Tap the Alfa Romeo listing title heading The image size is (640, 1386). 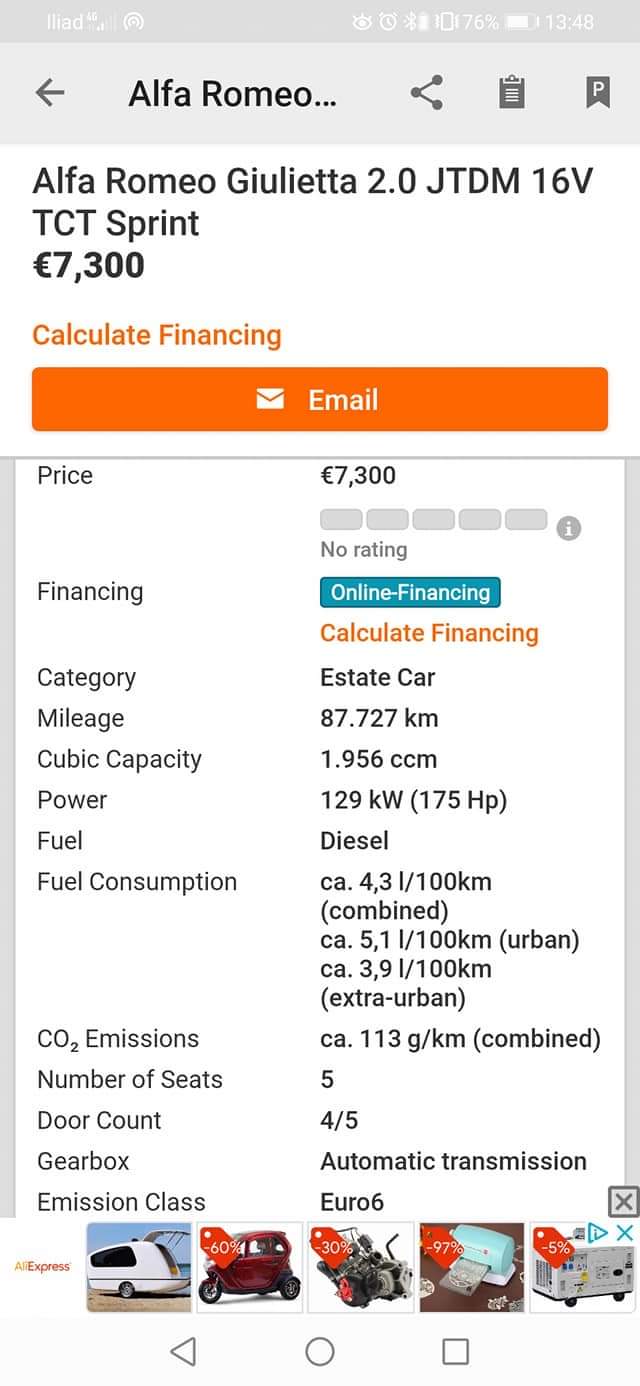click(x=313, y=202)
